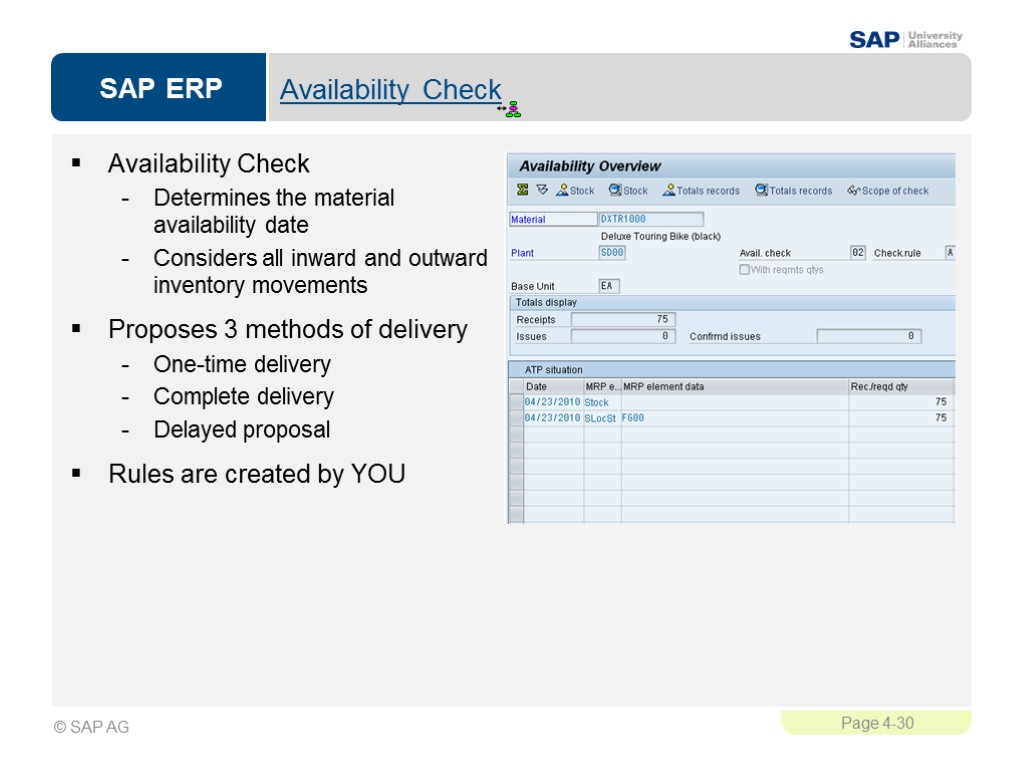This screenshot has height=768, width=1024.
Task: Select the row selector of the SLocSt row
Action: coord(517,418)
